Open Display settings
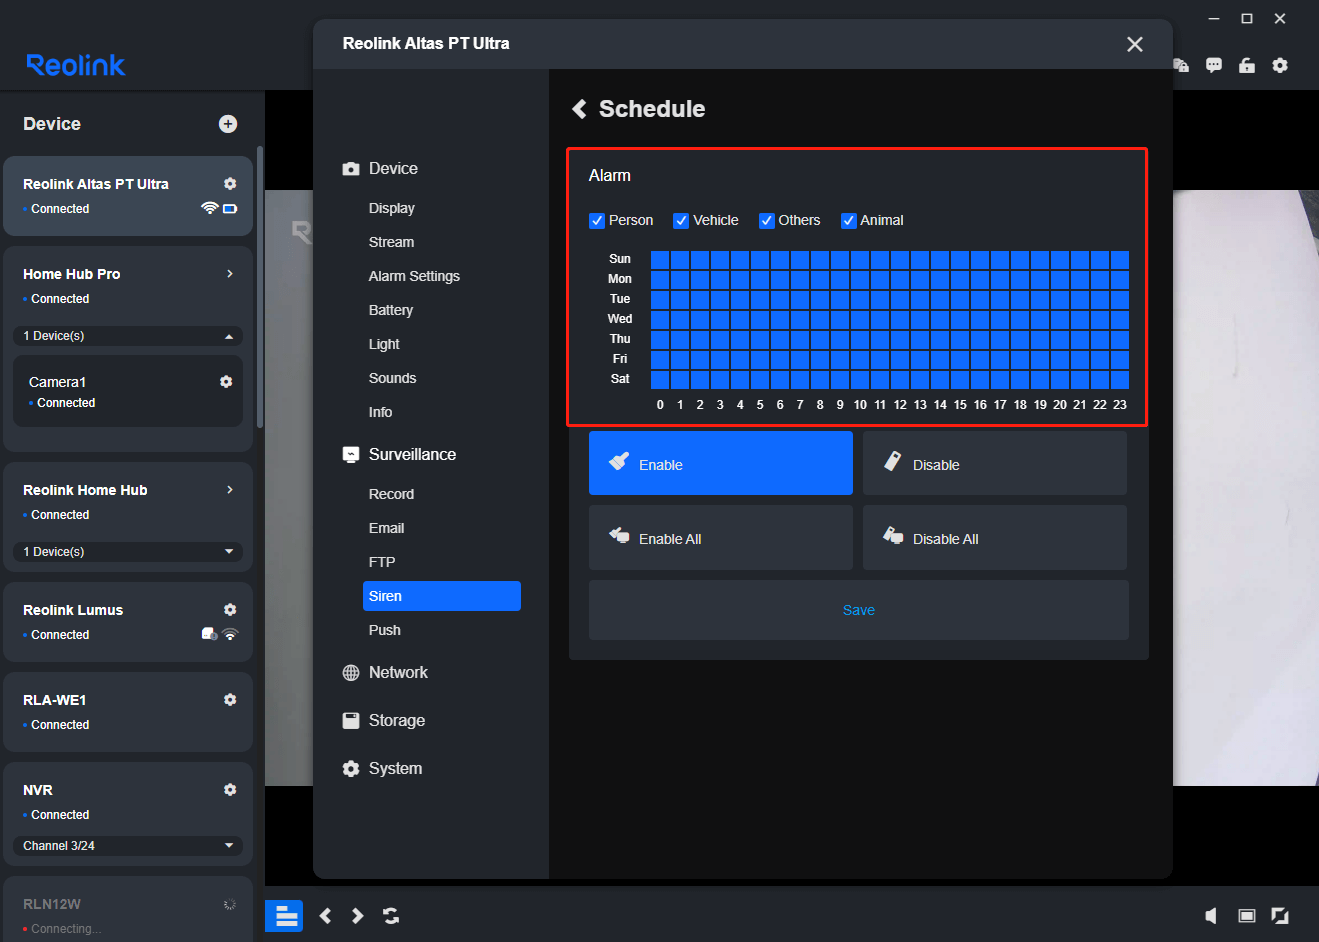This screenshot has height=942, width=1319. [391, 208]
